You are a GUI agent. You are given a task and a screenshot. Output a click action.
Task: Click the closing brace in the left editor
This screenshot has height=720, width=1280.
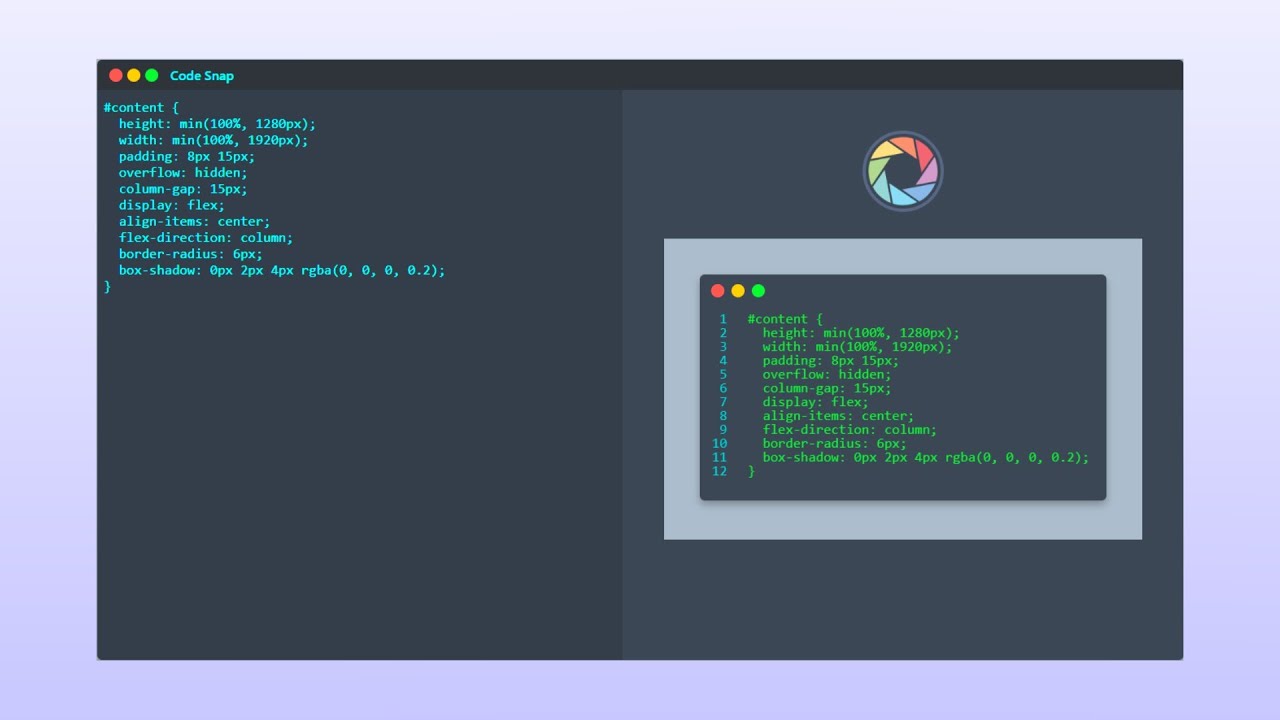tap(107, 287)
